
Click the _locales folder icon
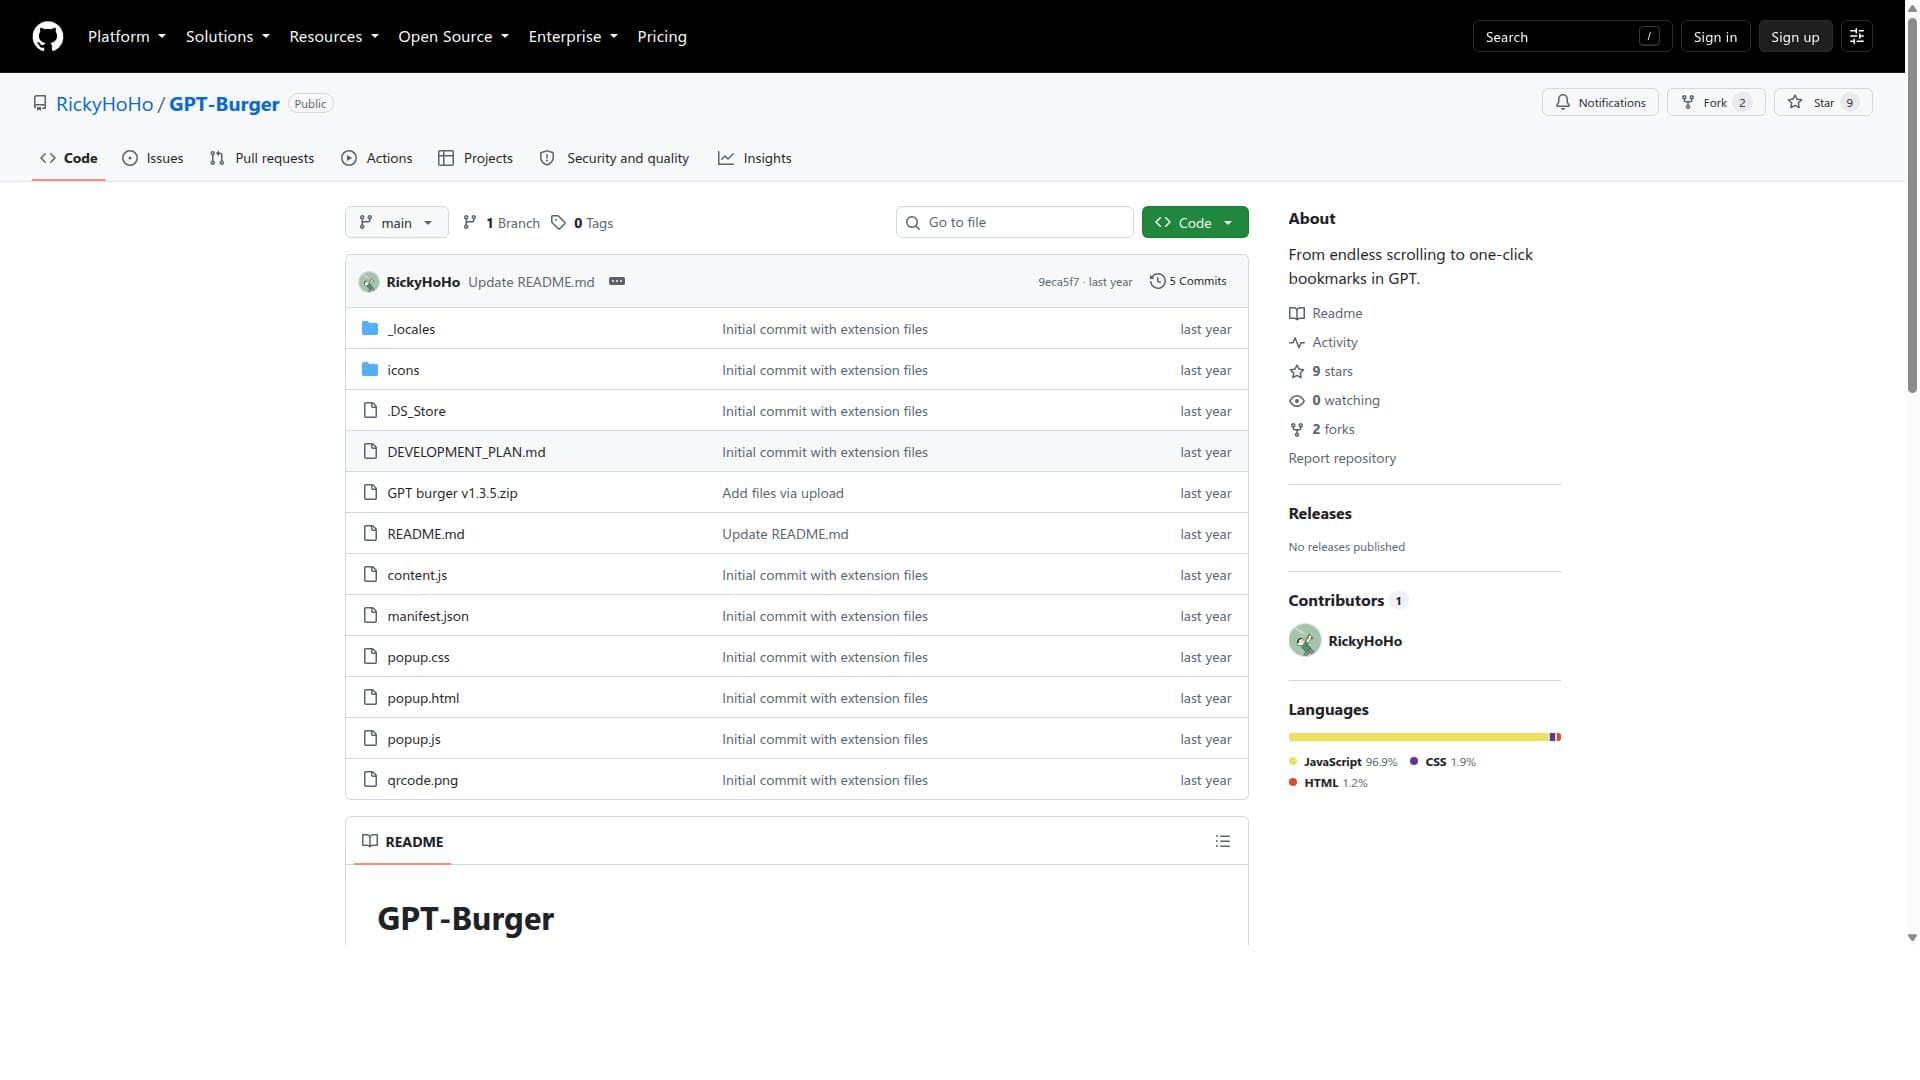click(x=370, y=329)
